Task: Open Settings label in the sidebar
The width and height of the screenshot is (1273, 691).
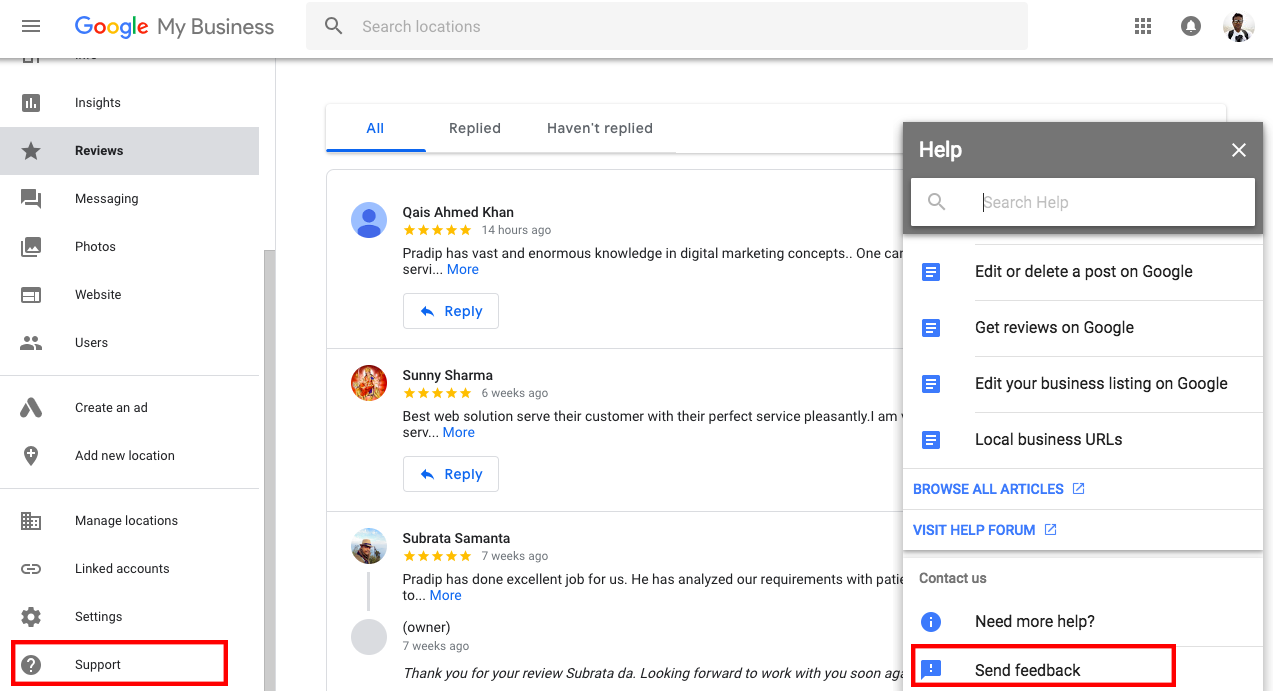Action: tap(98, 617)
